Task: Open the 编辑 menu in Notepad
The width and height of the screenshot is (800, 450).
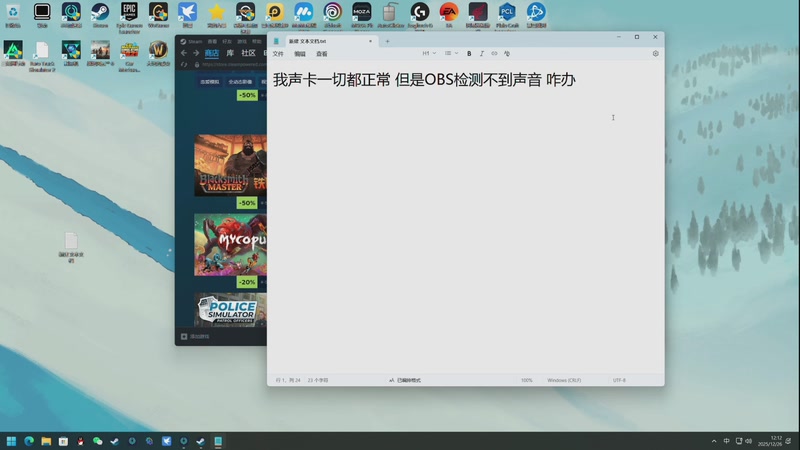Action: coord(300,54)
